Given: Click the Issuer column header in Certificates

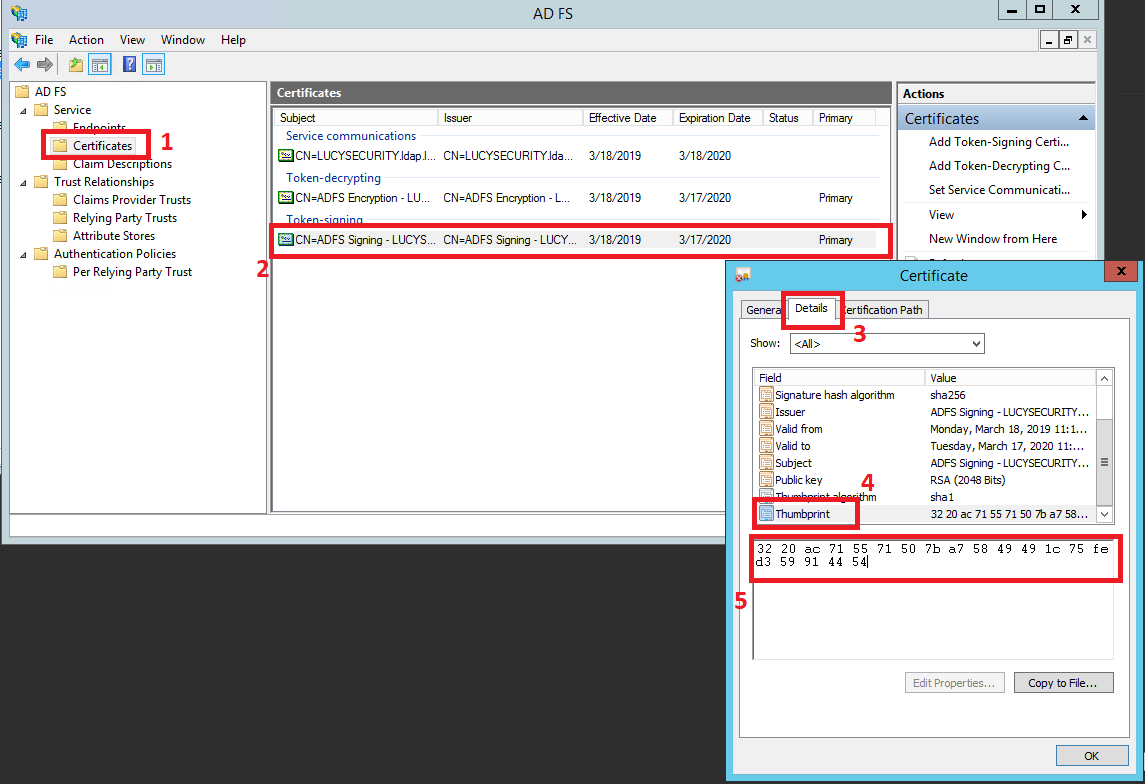Looking at the screenshot, I should [510, 118].
